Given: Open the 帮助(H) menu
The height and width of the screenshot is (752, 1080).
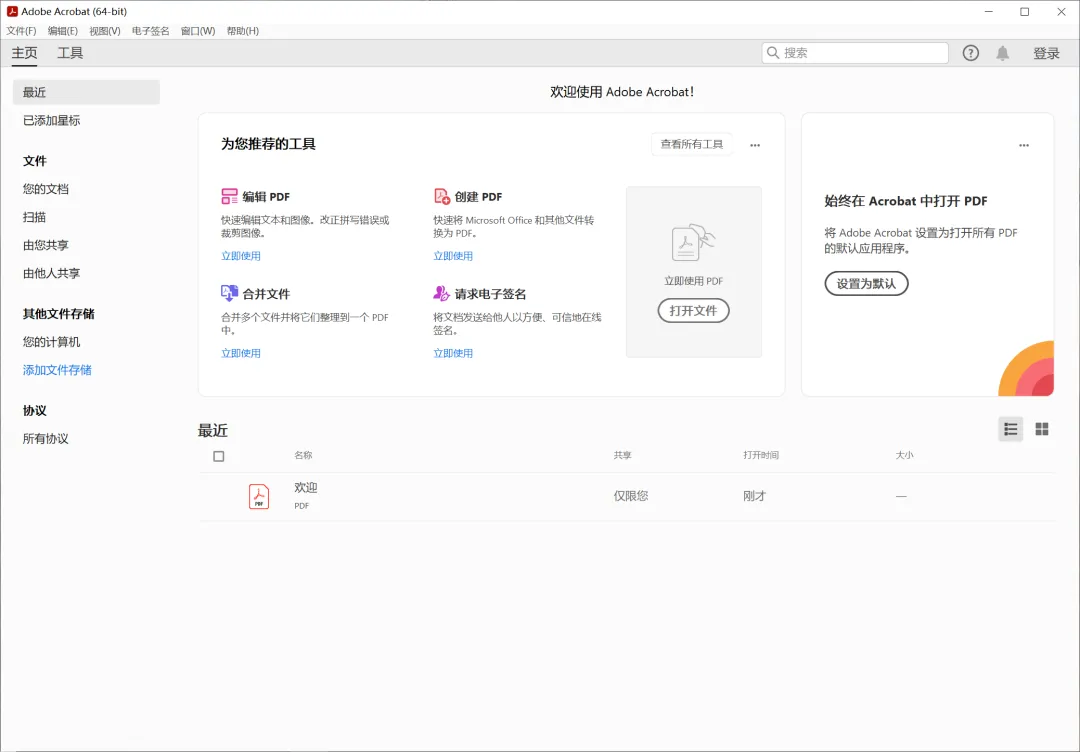Looking at the screenshot, I should click(242, 31).
